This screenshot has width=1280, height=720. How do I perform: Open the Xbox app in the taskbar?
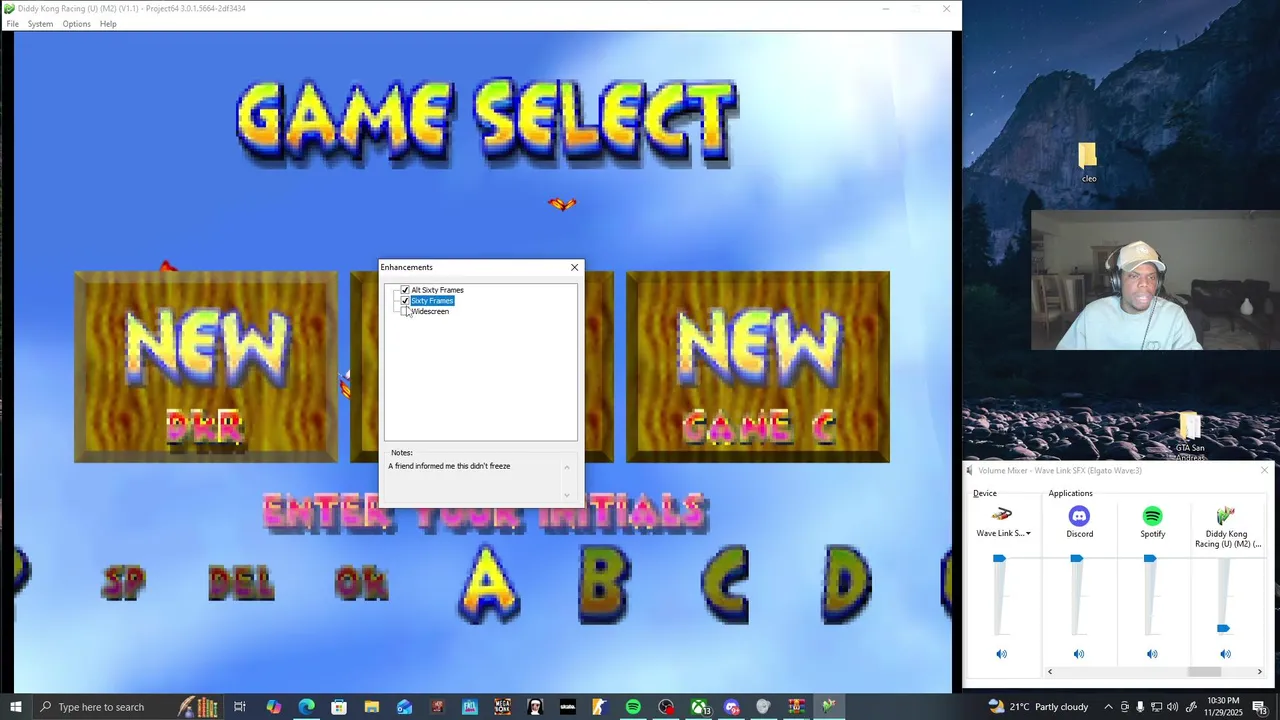[699, 707]
